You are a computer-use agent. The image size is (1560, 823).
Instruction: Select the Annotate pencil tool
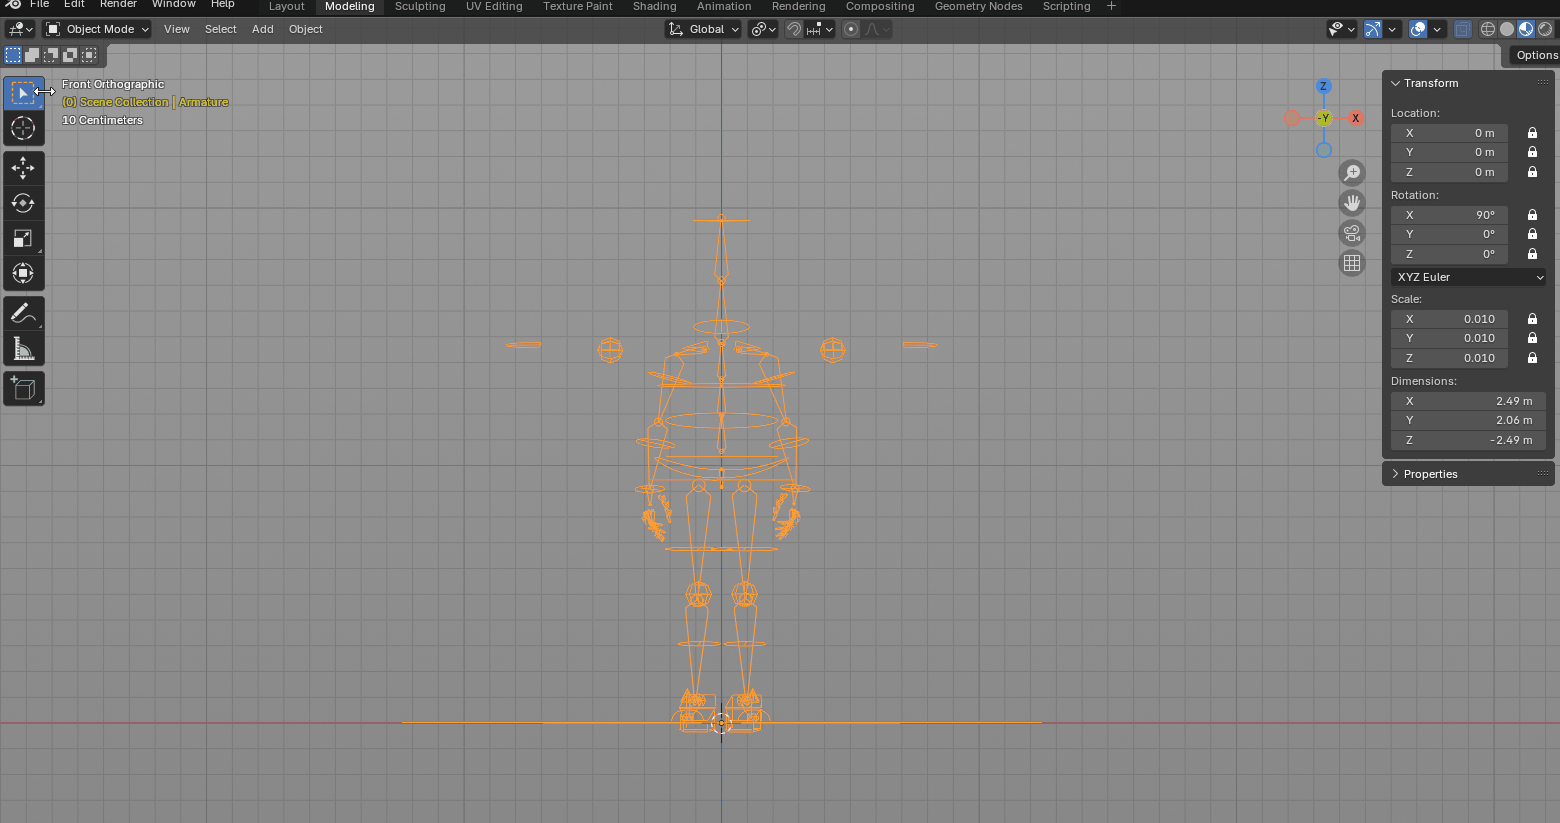[23, 314]
